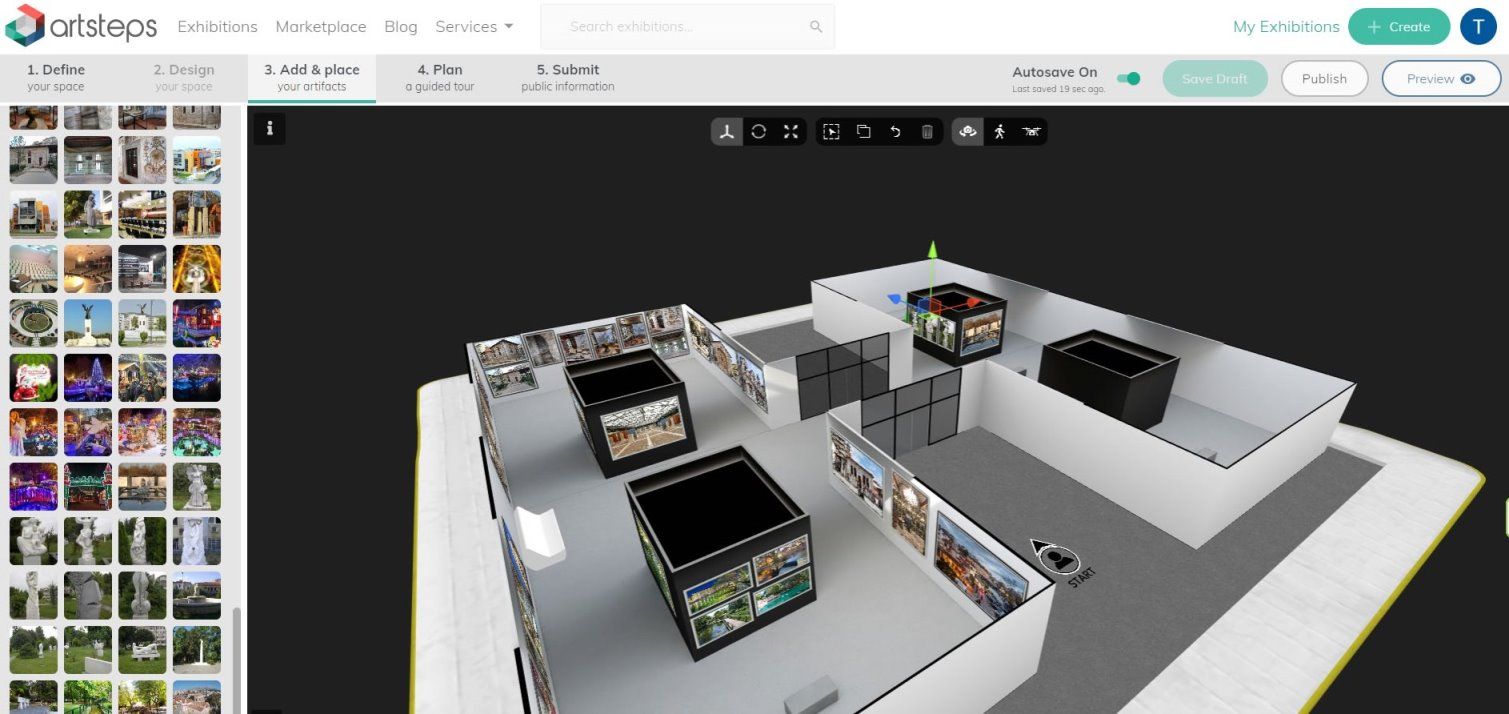Toggle the Autosave switch off
Screen dimensions: 1509x714
pos(1128,79)
